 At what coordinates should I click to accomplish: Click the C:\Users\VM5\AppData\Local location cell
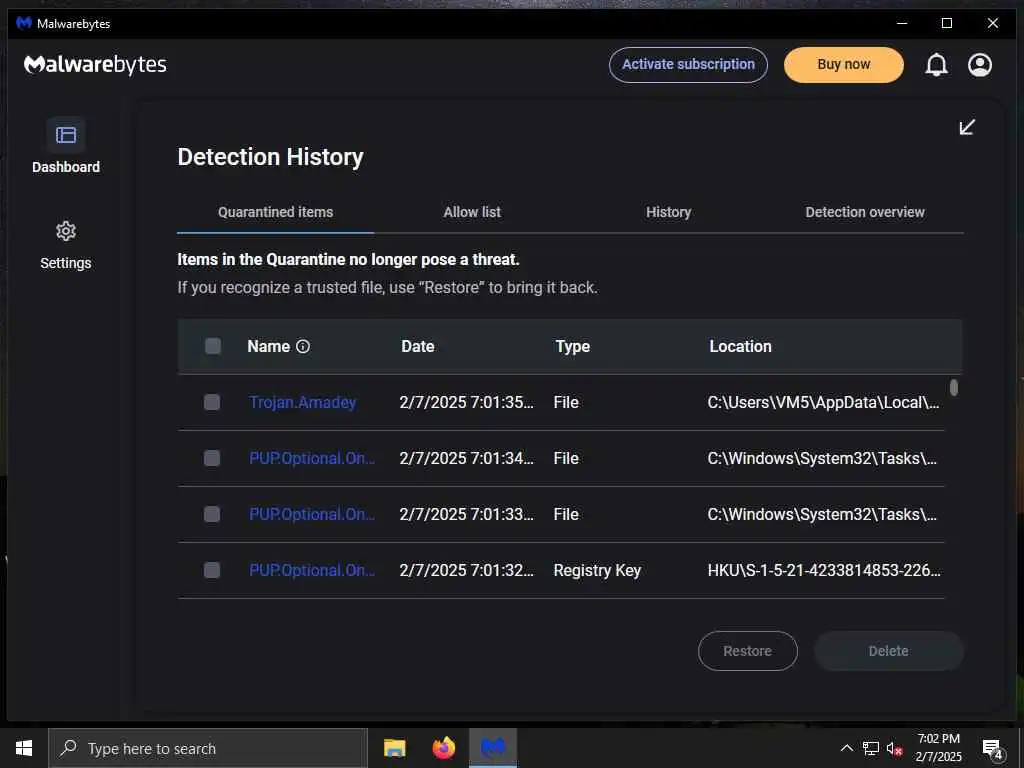824,402
